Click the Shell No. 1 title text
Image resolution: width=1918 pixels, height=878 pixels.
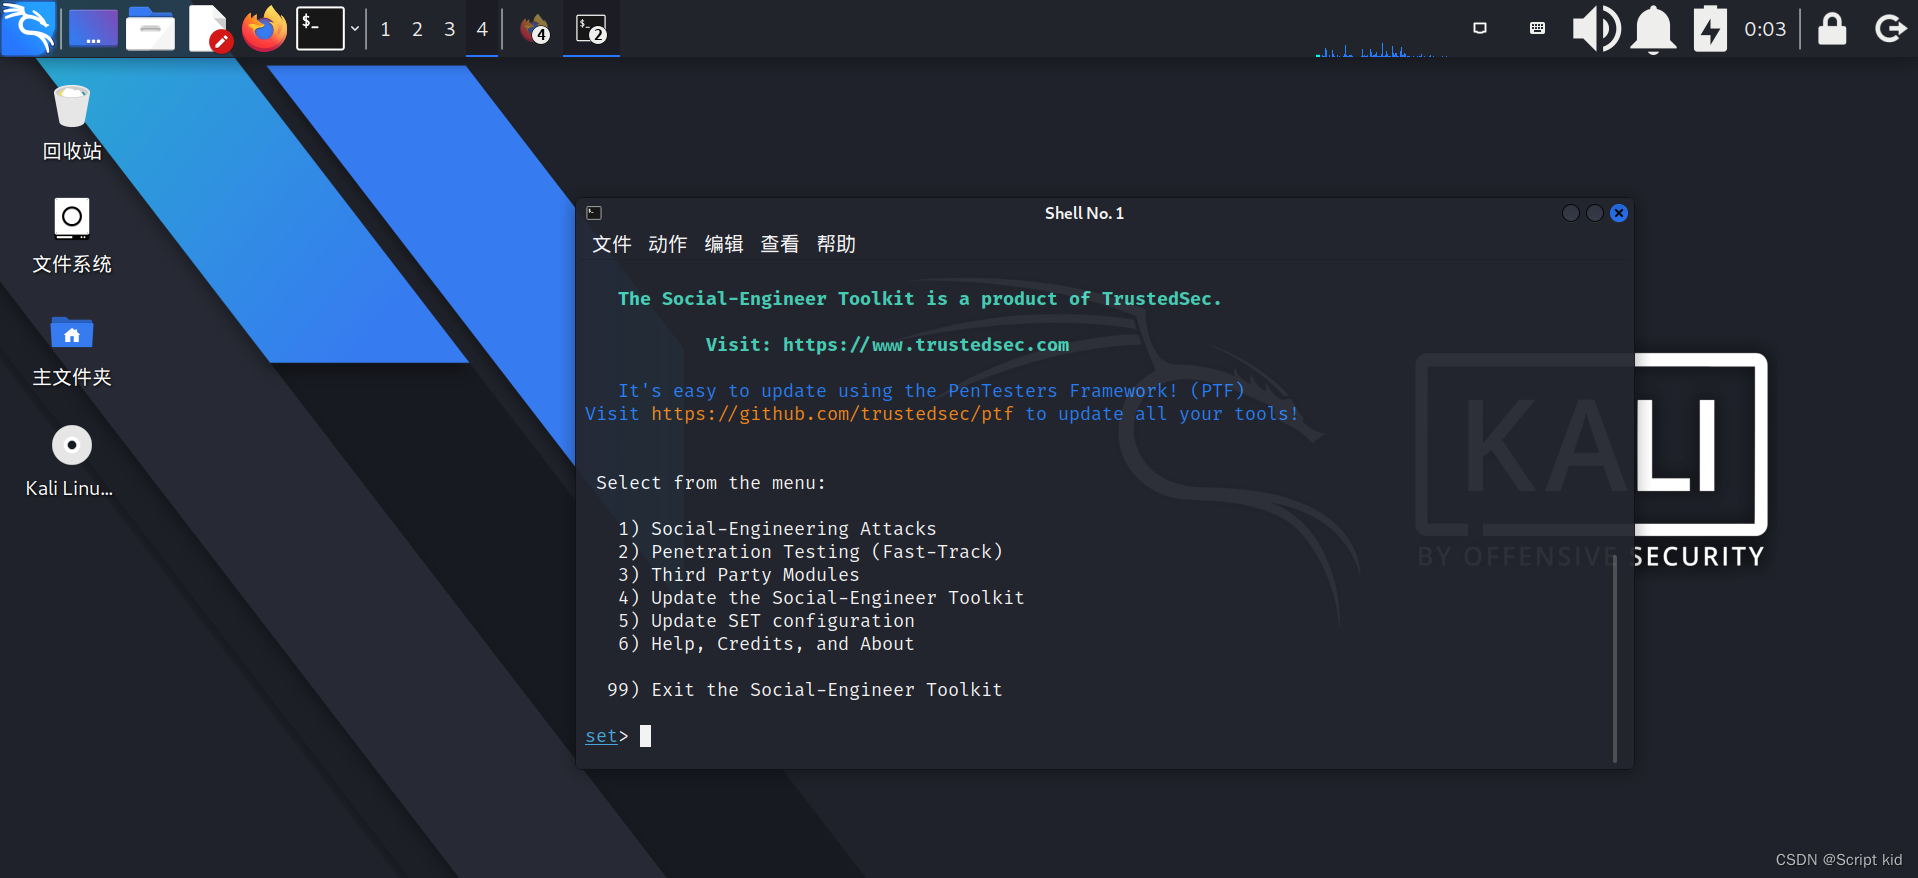click(x=1084, y=213)
